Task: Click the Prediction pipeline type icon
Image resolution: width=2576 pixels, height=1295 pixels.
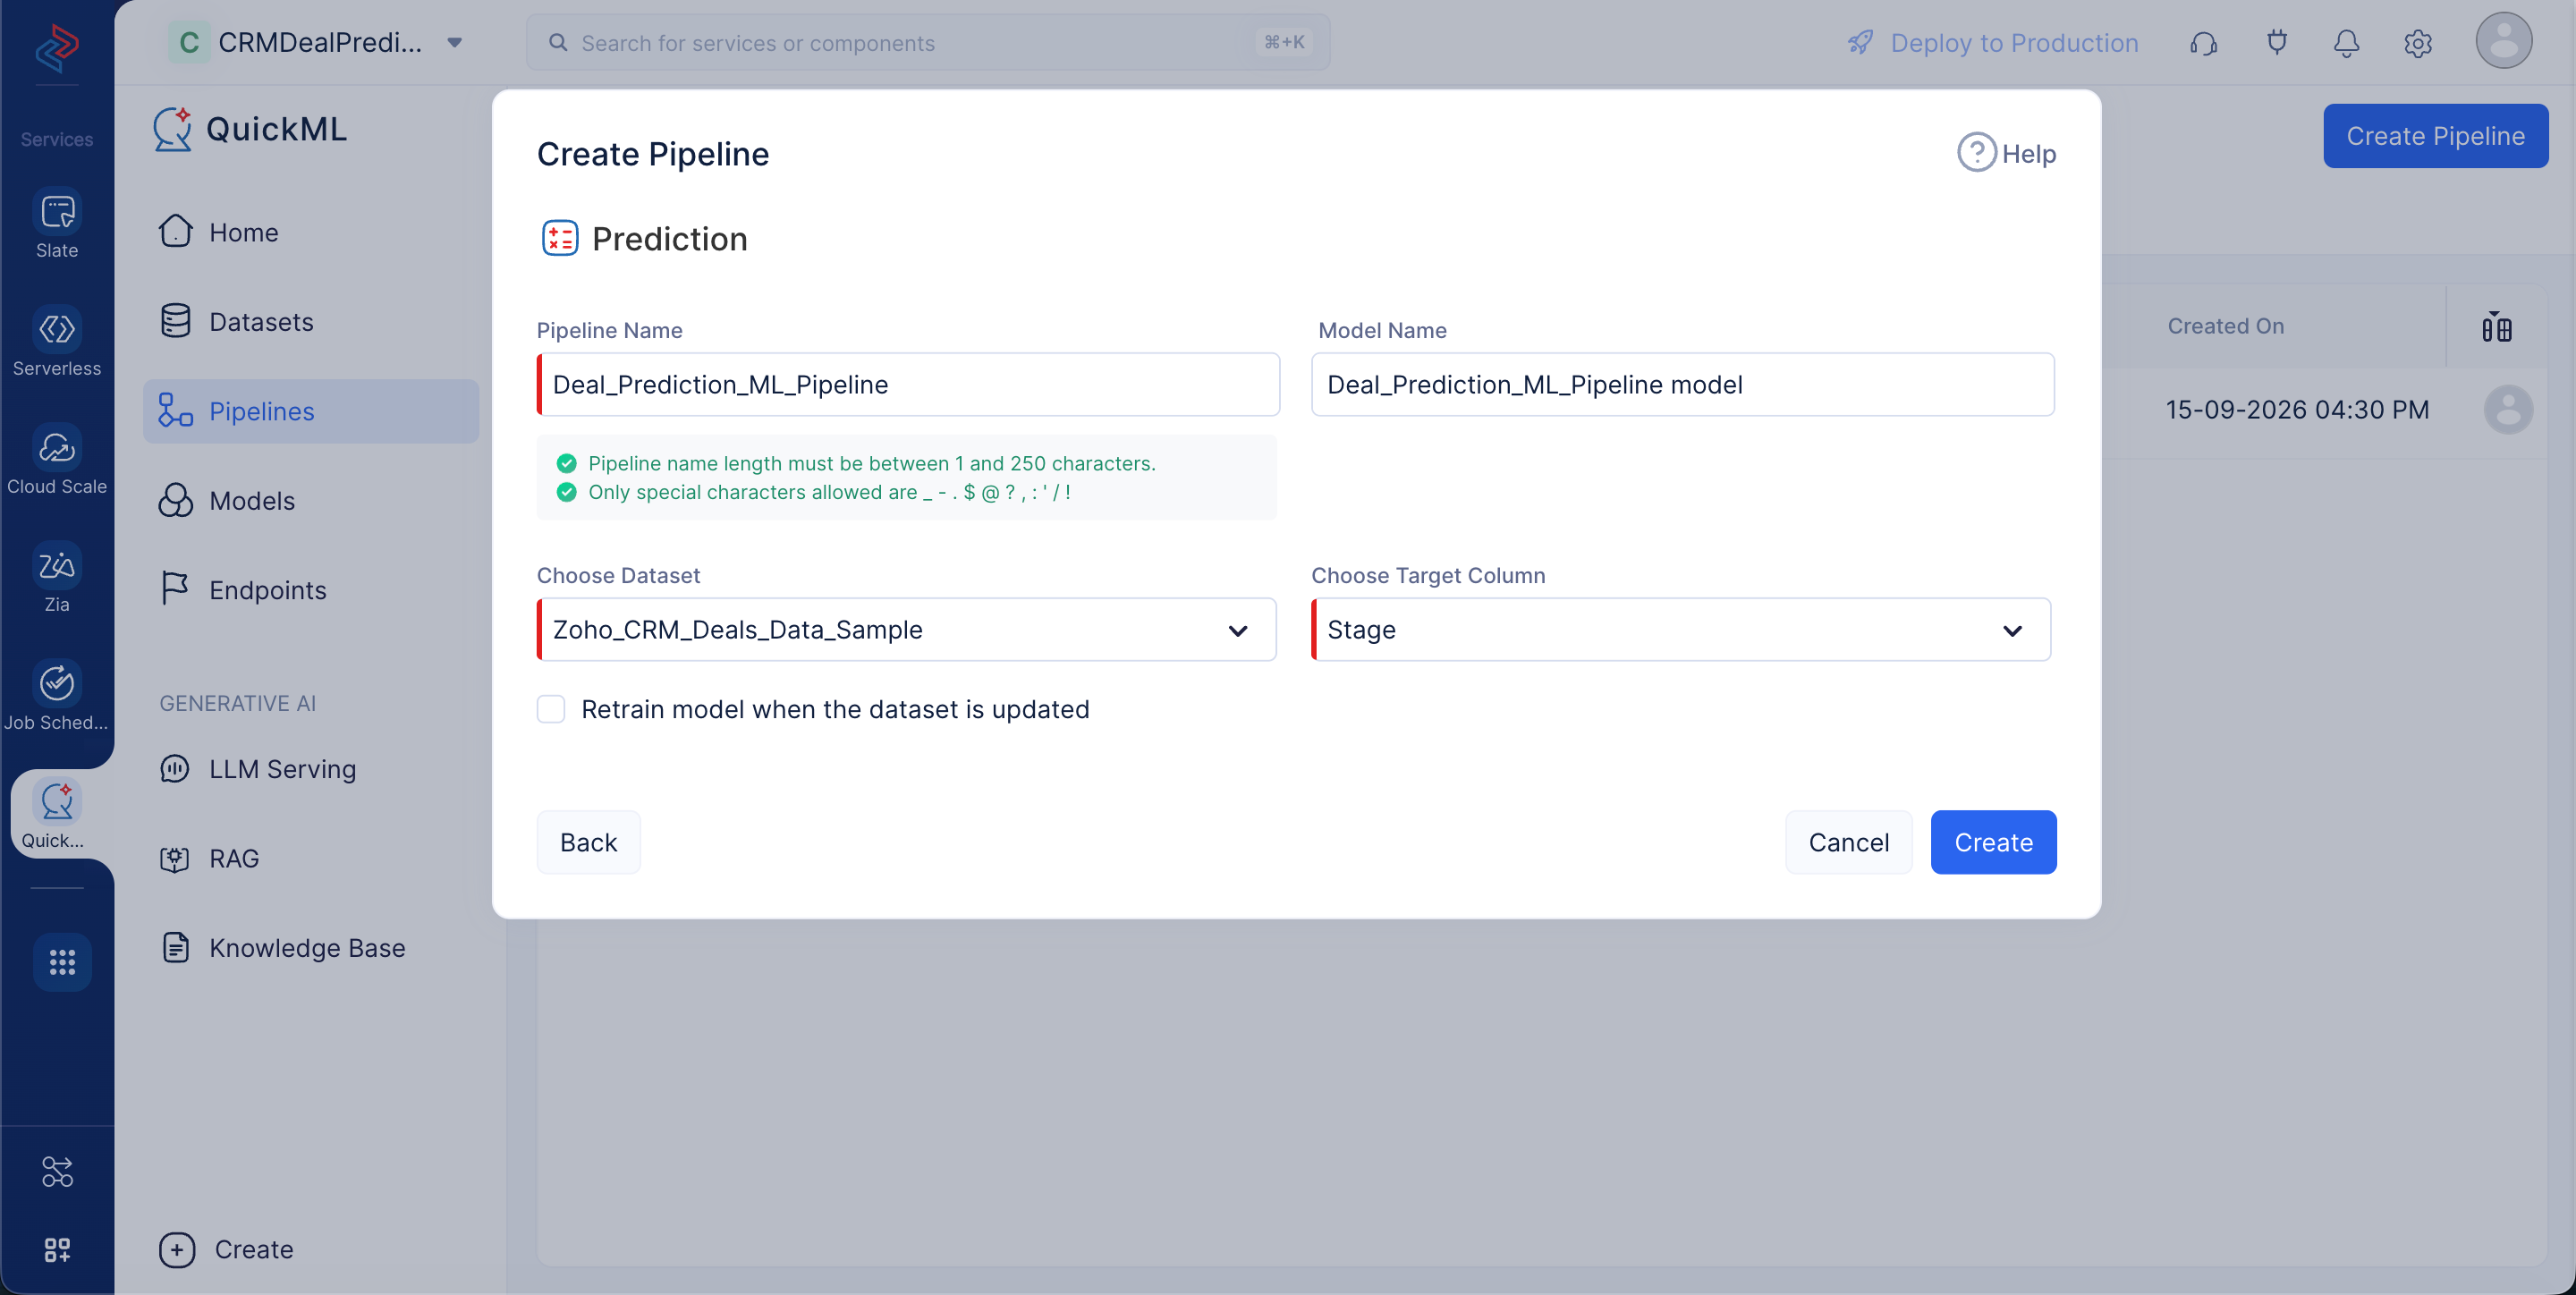Action: pyautogui.click(x=560, y=238)
